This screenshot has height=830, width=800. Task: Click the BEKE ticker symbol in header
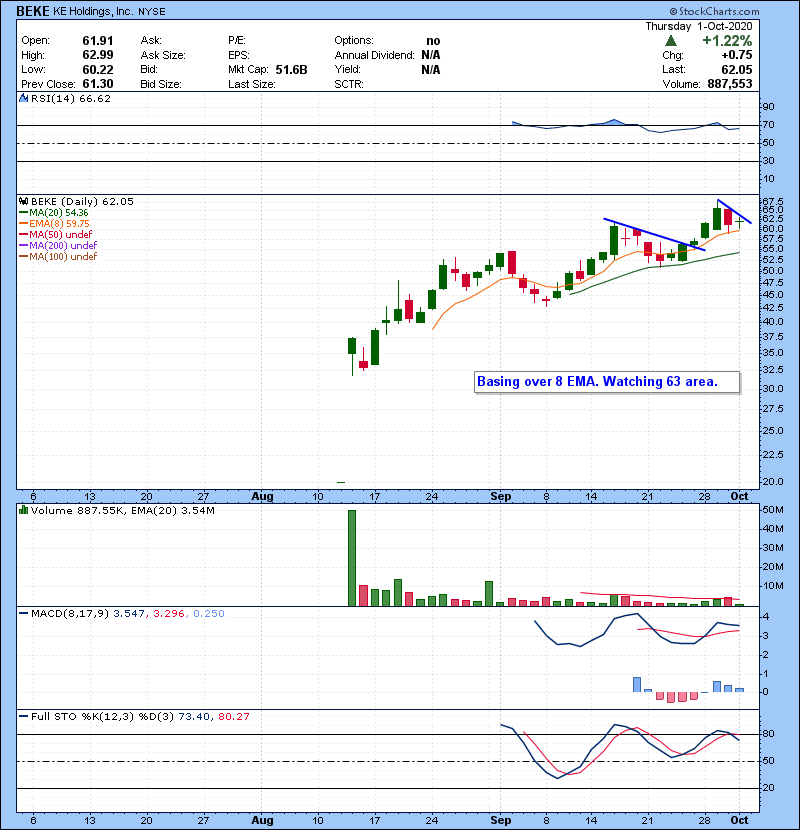pyautogui.click(x=33, y=11)
